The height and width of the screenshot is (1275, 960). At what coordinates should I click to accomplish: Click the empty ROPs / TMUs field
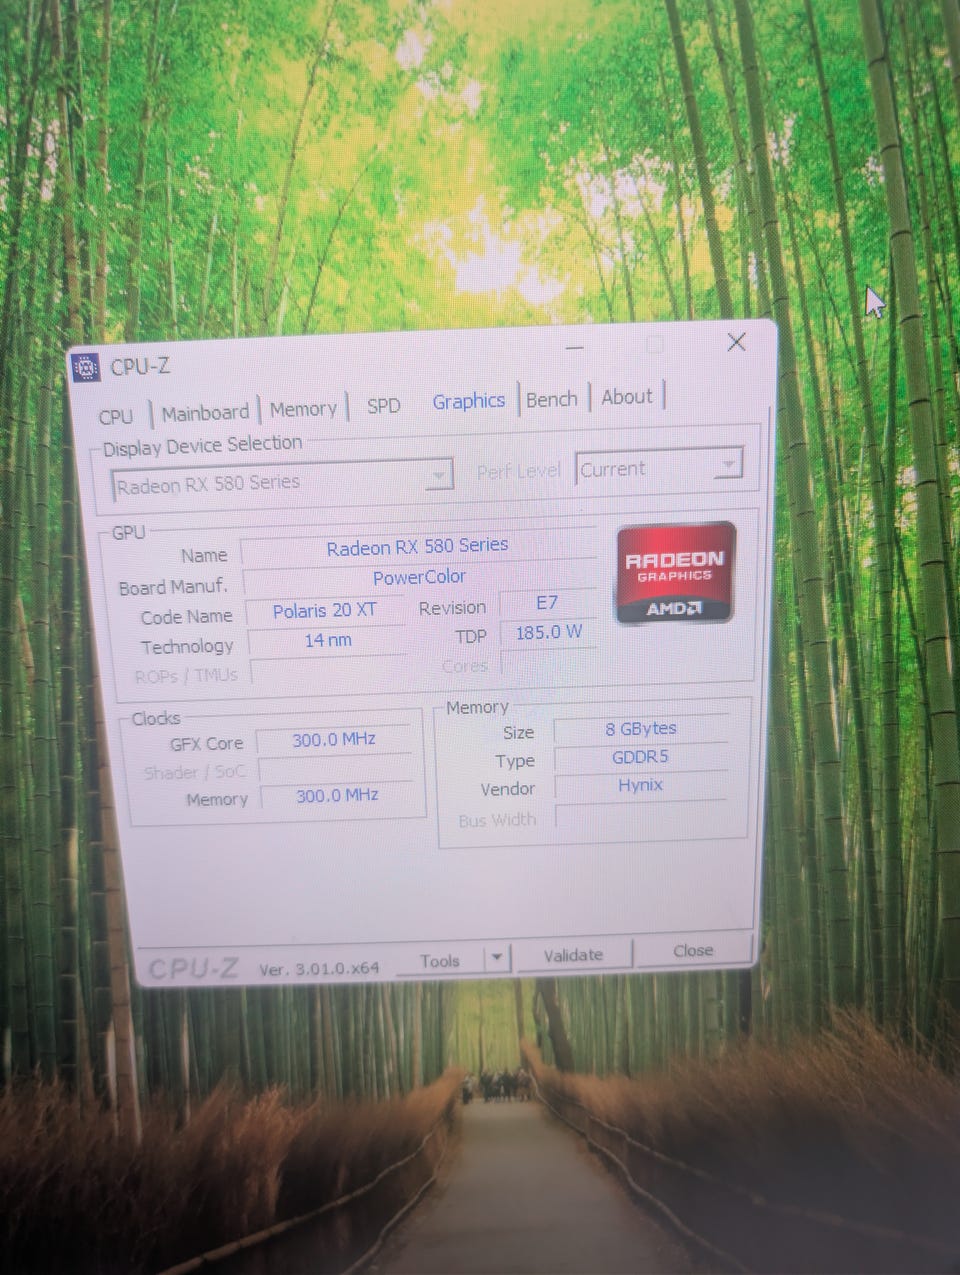point(329,669)
